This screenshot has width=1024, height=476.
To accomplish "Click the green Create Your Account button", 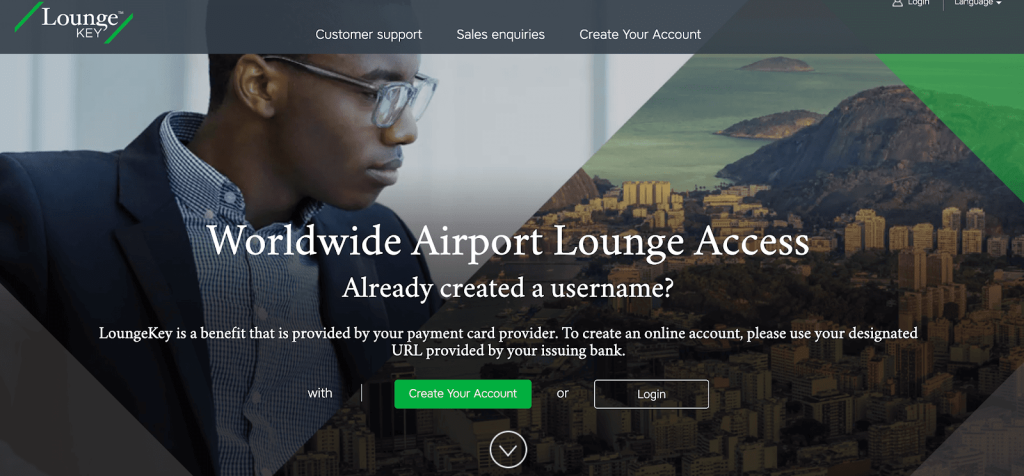I will coord(463,394).
